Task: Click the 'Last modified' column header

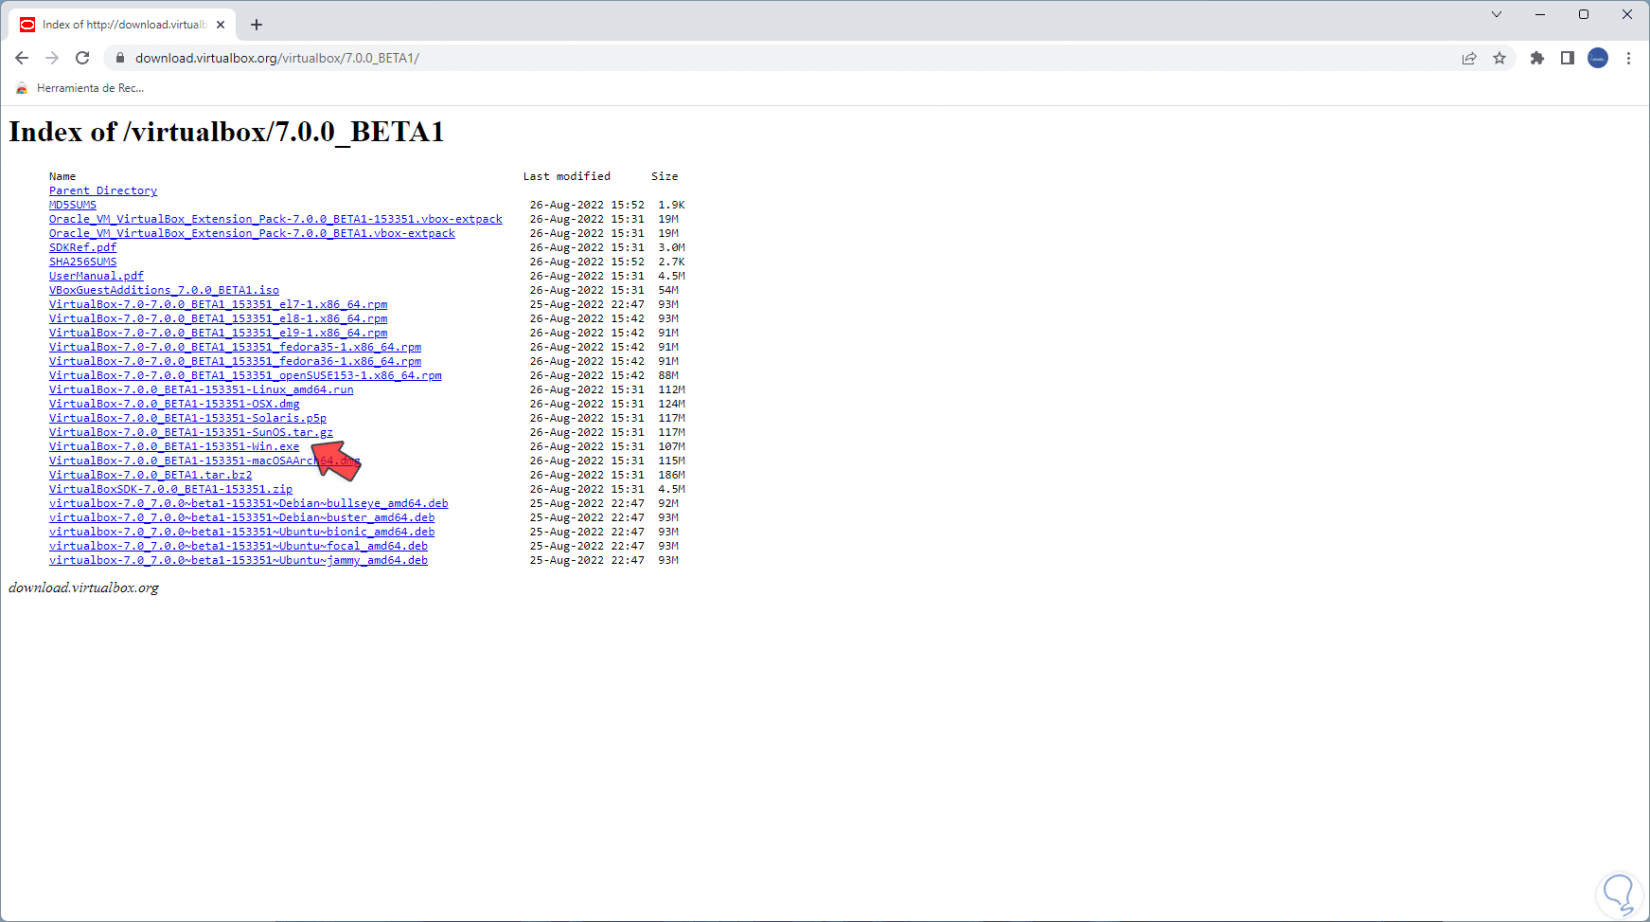Action: tap(567, 177)
